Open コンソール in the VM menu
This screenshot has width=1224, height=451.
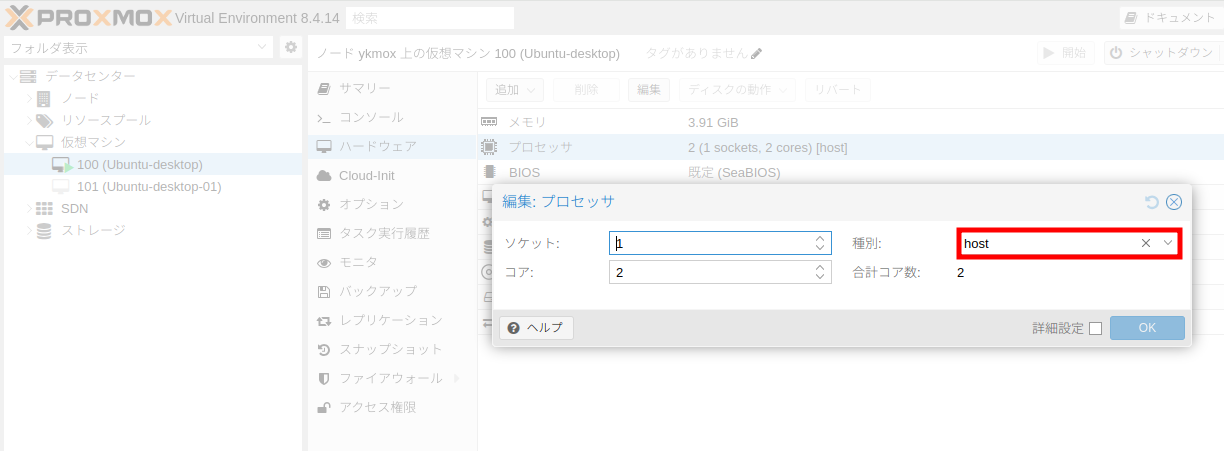392,117
